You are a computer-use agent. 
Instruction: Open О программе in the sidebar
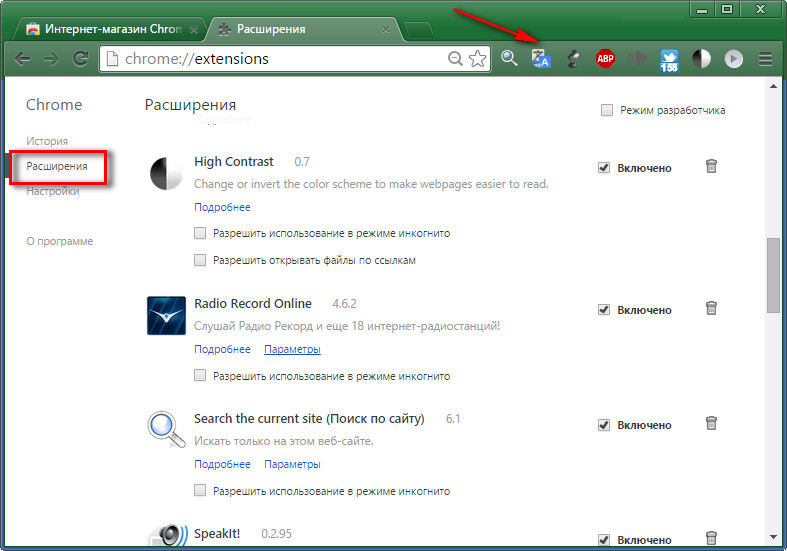[x=60, y=241]
